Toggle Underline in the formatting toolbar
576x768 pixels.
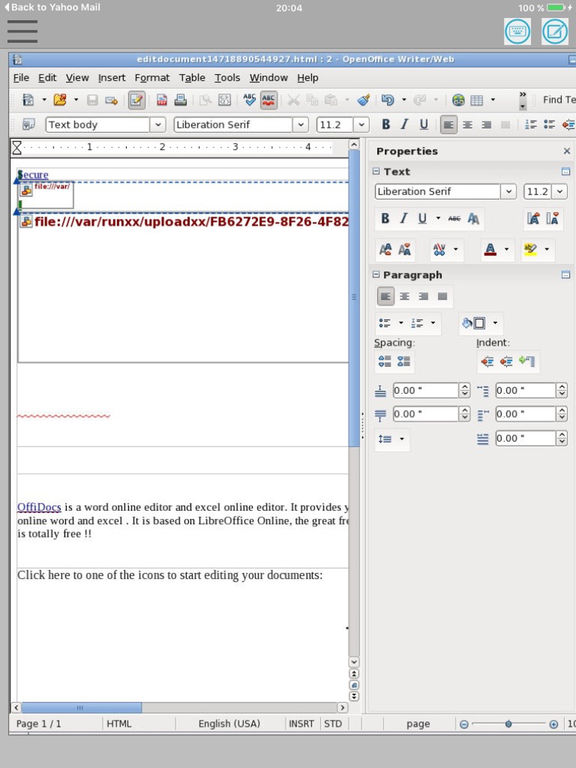pos(424,125)
